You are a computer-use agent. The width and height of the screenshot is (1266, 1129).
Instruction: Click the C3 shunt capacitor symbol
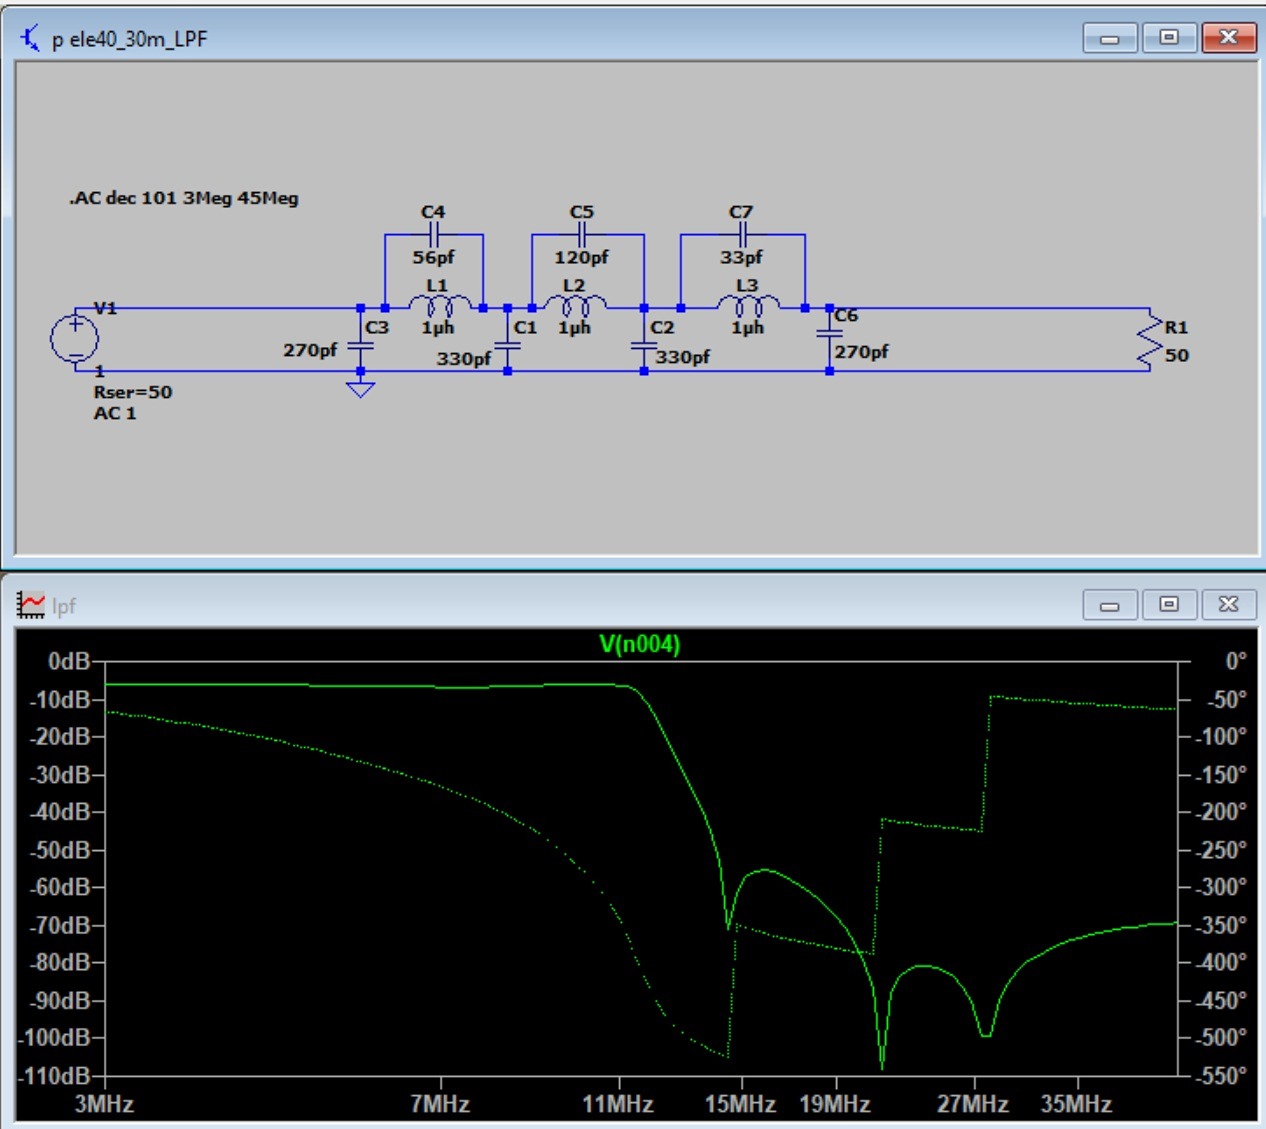(x=360, y=346)
